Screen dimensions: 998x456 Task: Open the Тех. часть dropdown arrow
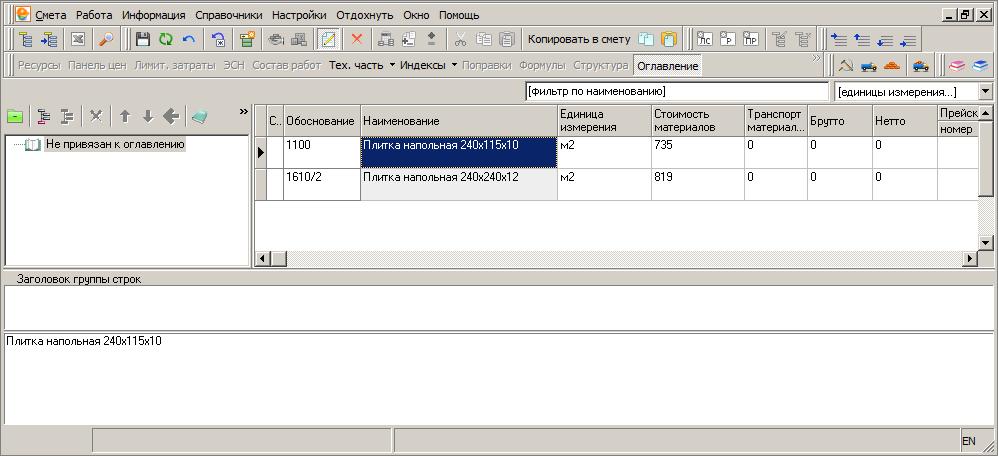(392, 65)
